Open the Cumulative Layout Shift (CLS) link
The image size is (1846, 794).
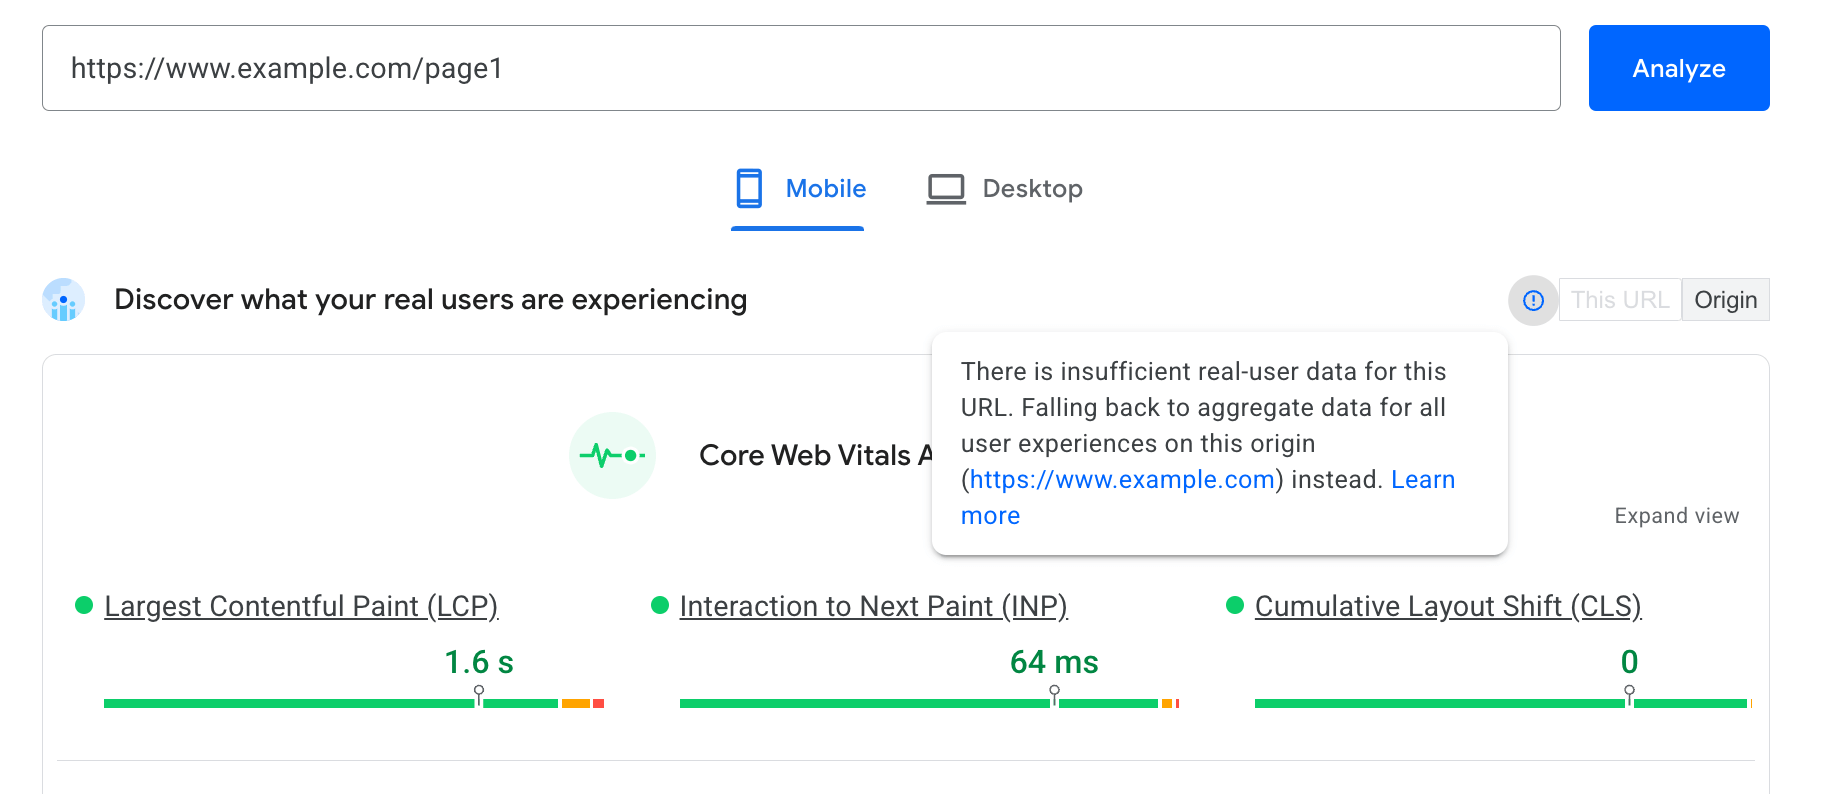pyautogui.click(x=1447, y=606)
